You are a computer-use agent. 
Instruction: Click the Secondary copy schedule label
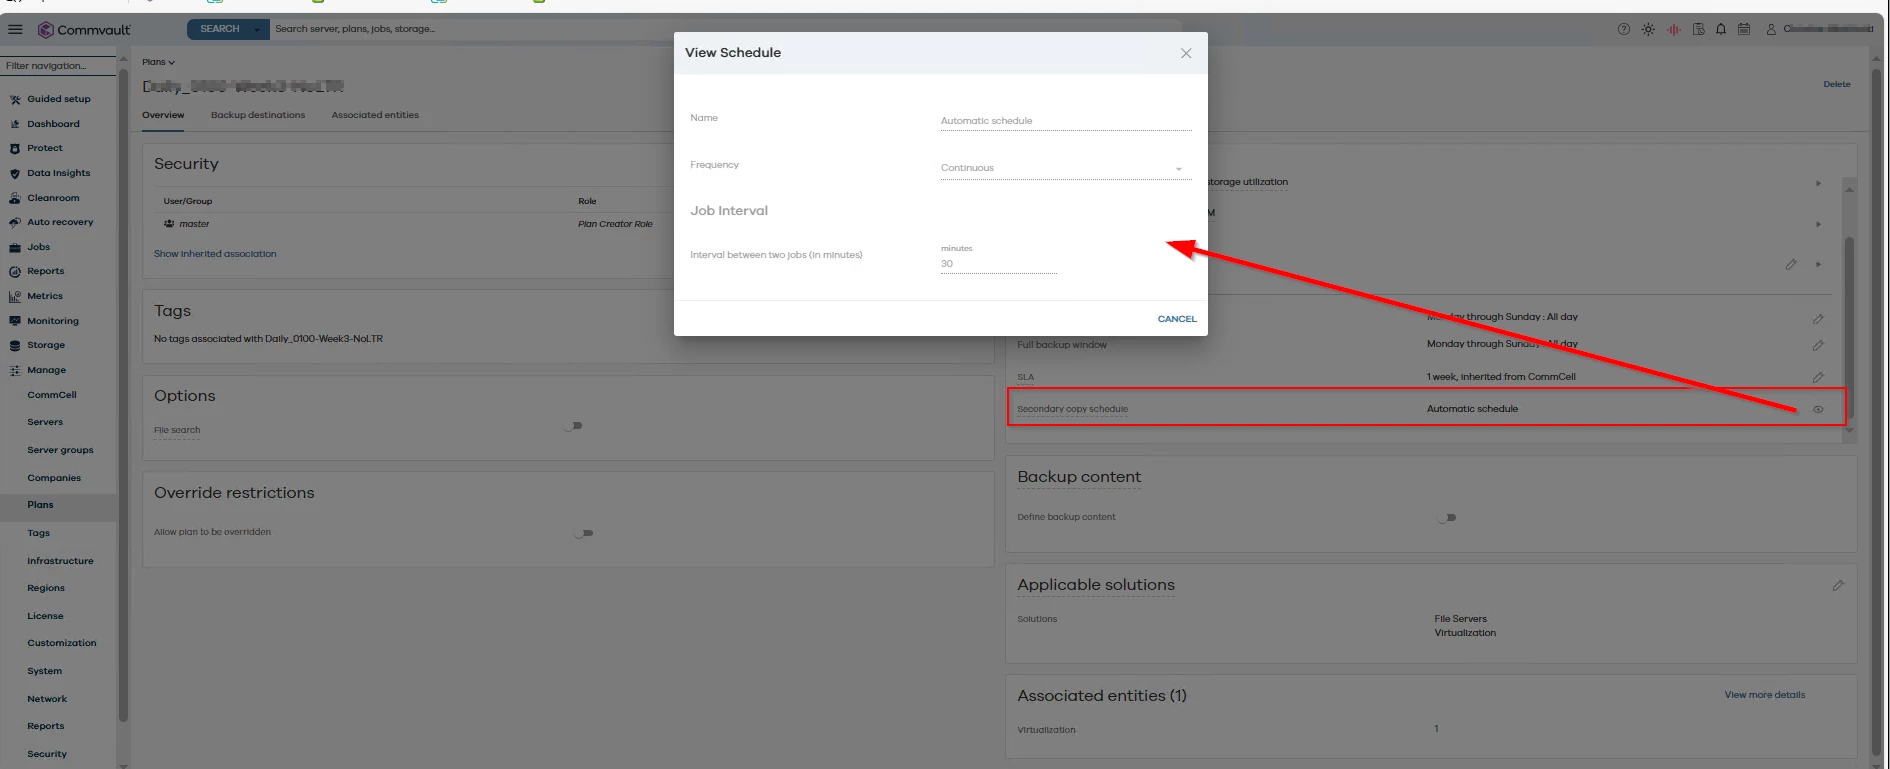(x=1072, y=409)
